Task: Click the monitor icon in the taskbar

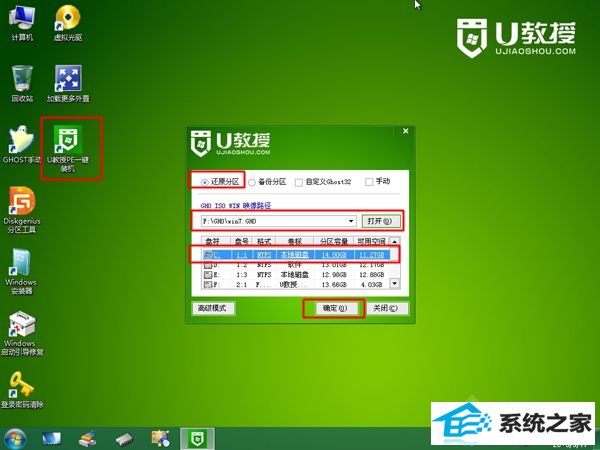Action: (51, 439)
